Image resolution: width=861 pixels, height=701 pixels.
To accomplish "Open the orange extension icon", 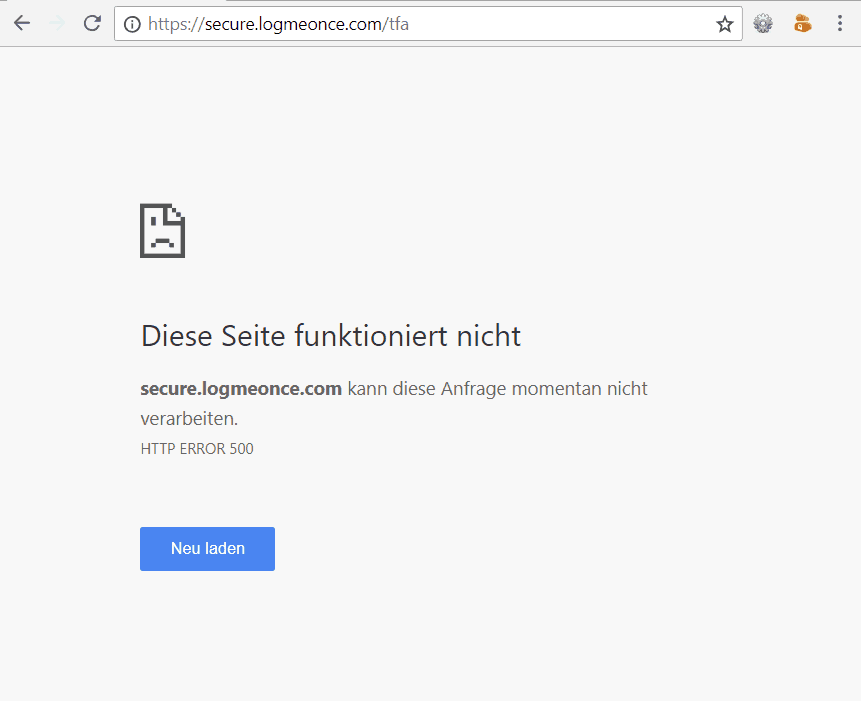I will pyautogui.click(x=803, y=24).
